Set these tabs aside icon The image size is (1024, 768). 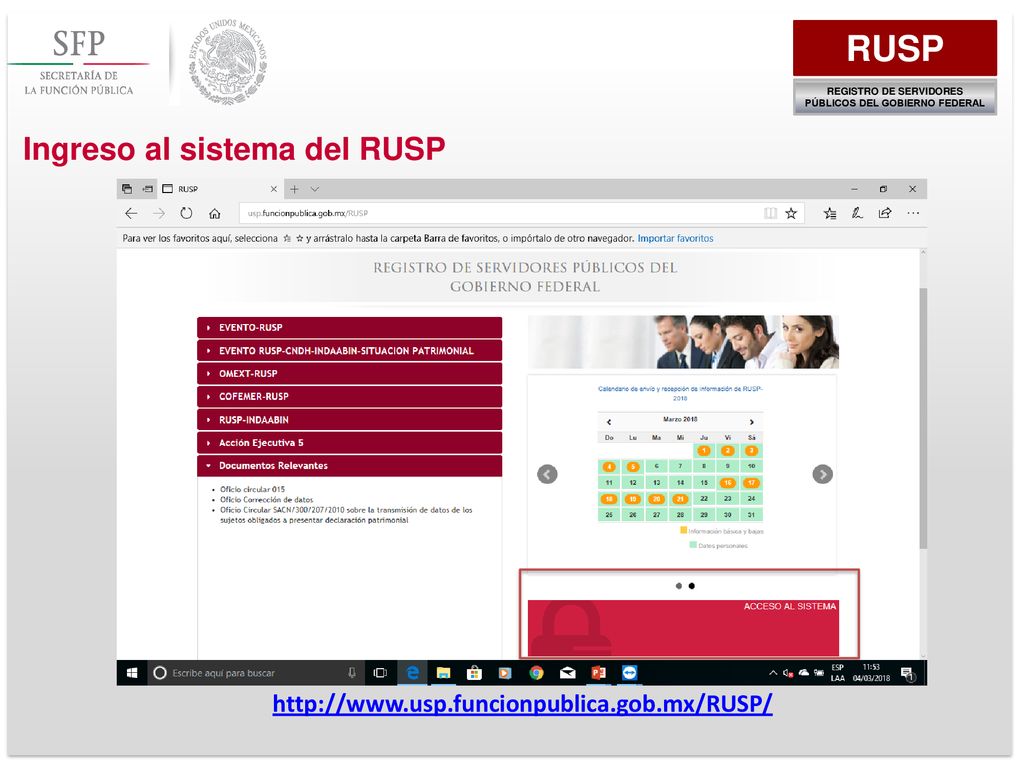(148, 189)
